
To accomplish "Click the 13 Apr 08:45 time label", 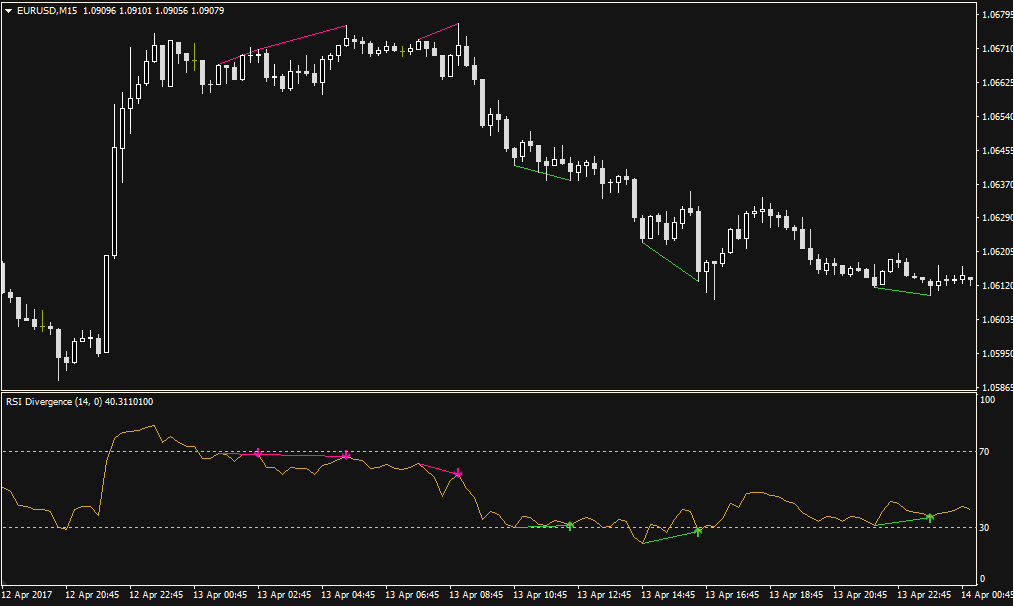I will [477, 595].
